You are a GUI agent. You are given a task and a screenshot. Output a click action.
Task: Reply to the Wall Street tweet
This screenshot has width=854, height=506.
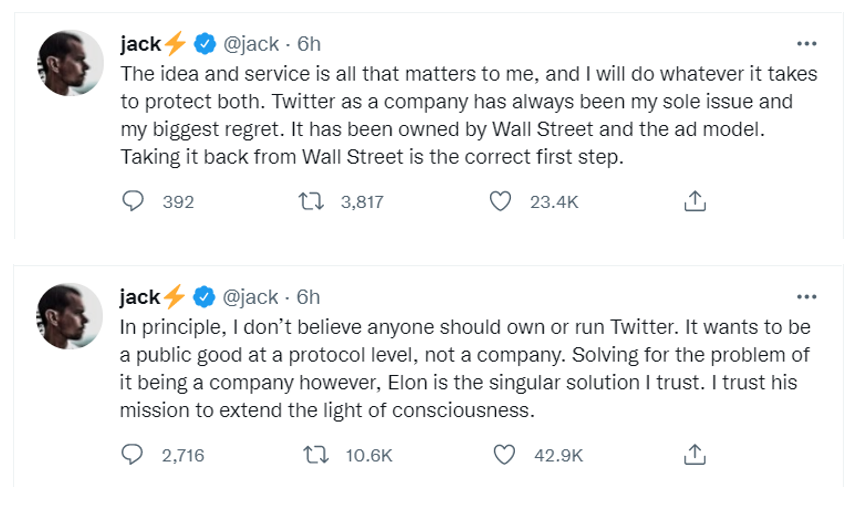[134, 202]
